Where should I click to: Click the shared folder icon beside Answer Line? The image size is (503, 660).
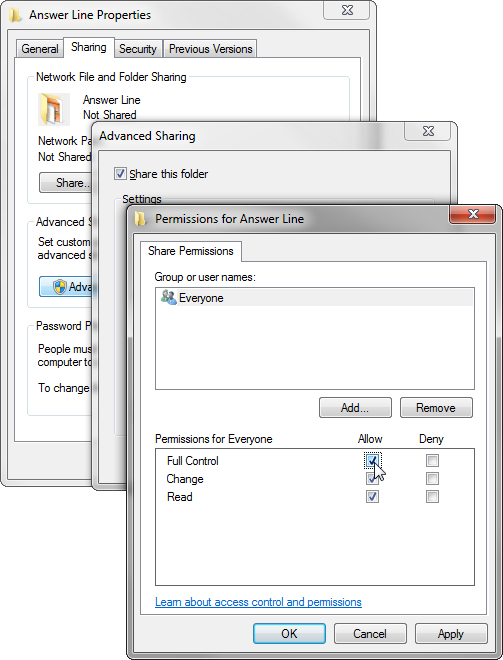[x=53, y=109]
